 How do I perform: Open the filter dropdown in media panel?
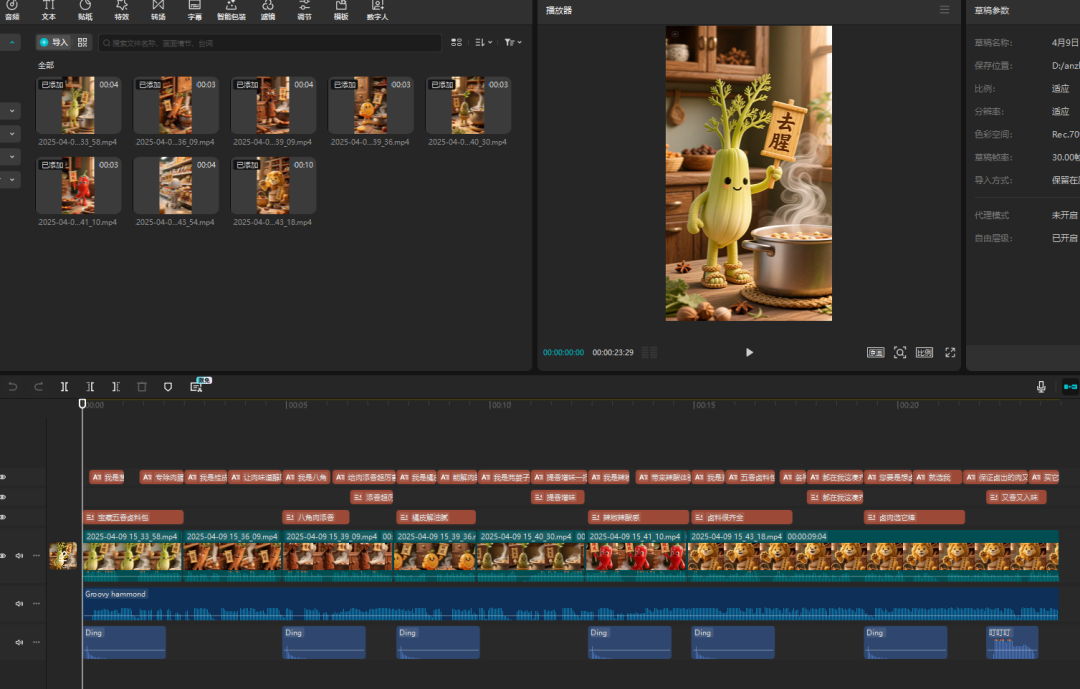tap(512, 42)
